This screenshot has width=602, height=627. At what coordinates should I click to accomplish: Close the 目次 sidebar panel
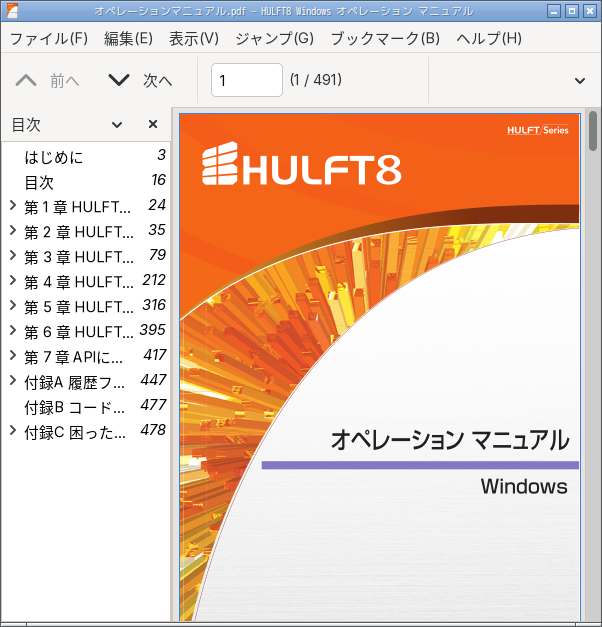coord(153,124)
